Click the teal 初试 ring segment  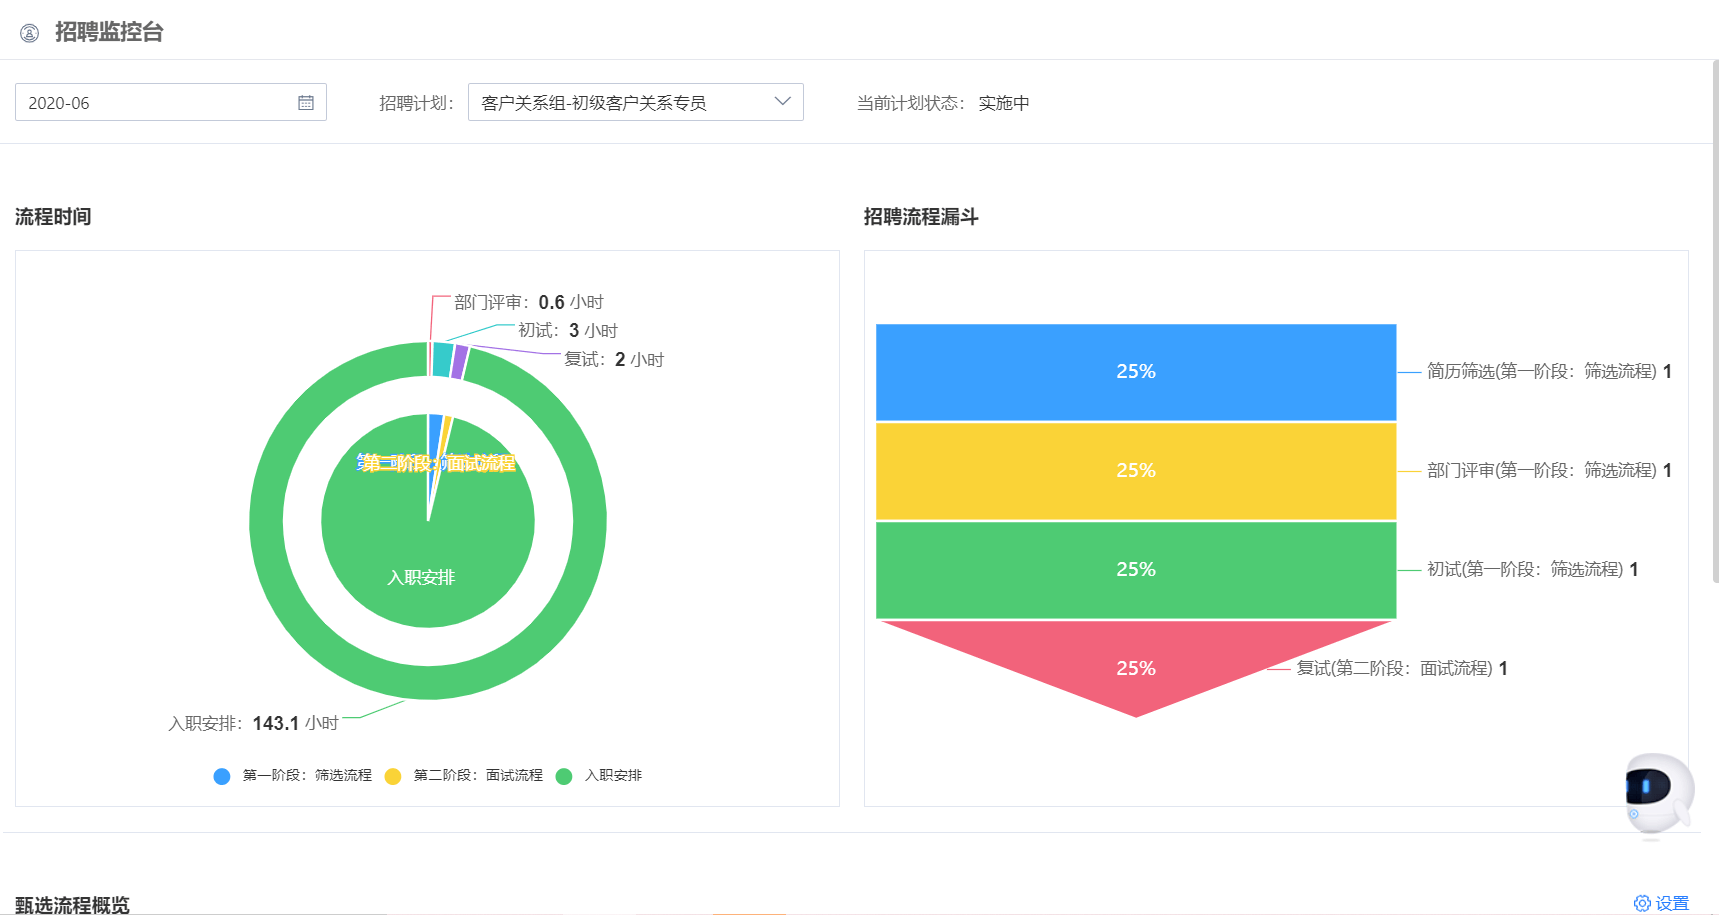pos(442,360)
